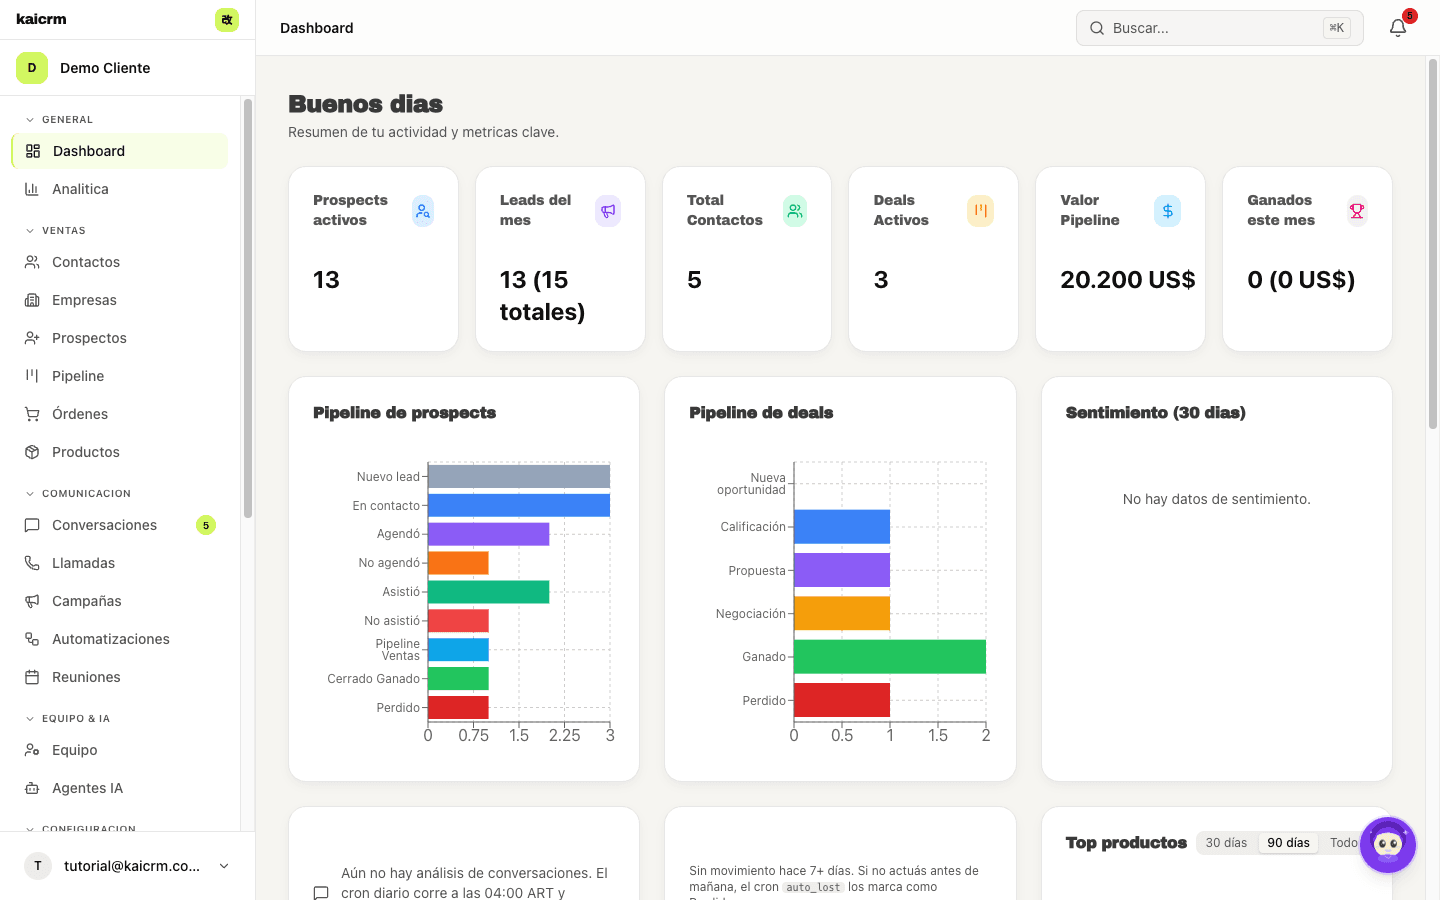
Task: Select the 30 días filter
Action: coord(1226,843)
